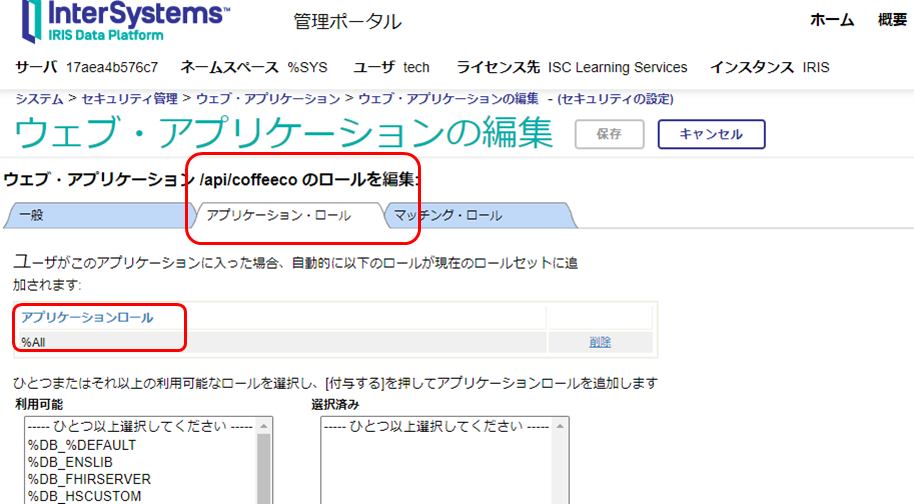Select the アプリケーション・ロール tab

278,216
